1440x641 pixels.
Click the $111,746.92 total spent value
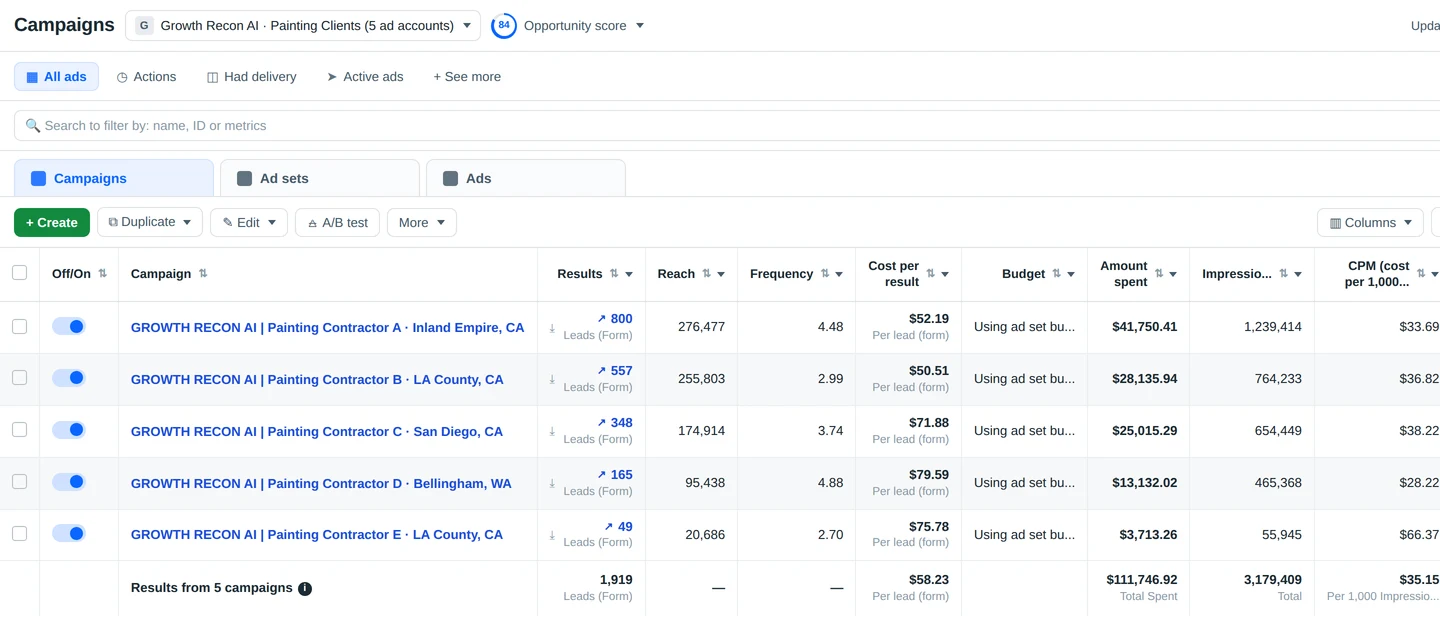click(1141, 580)
